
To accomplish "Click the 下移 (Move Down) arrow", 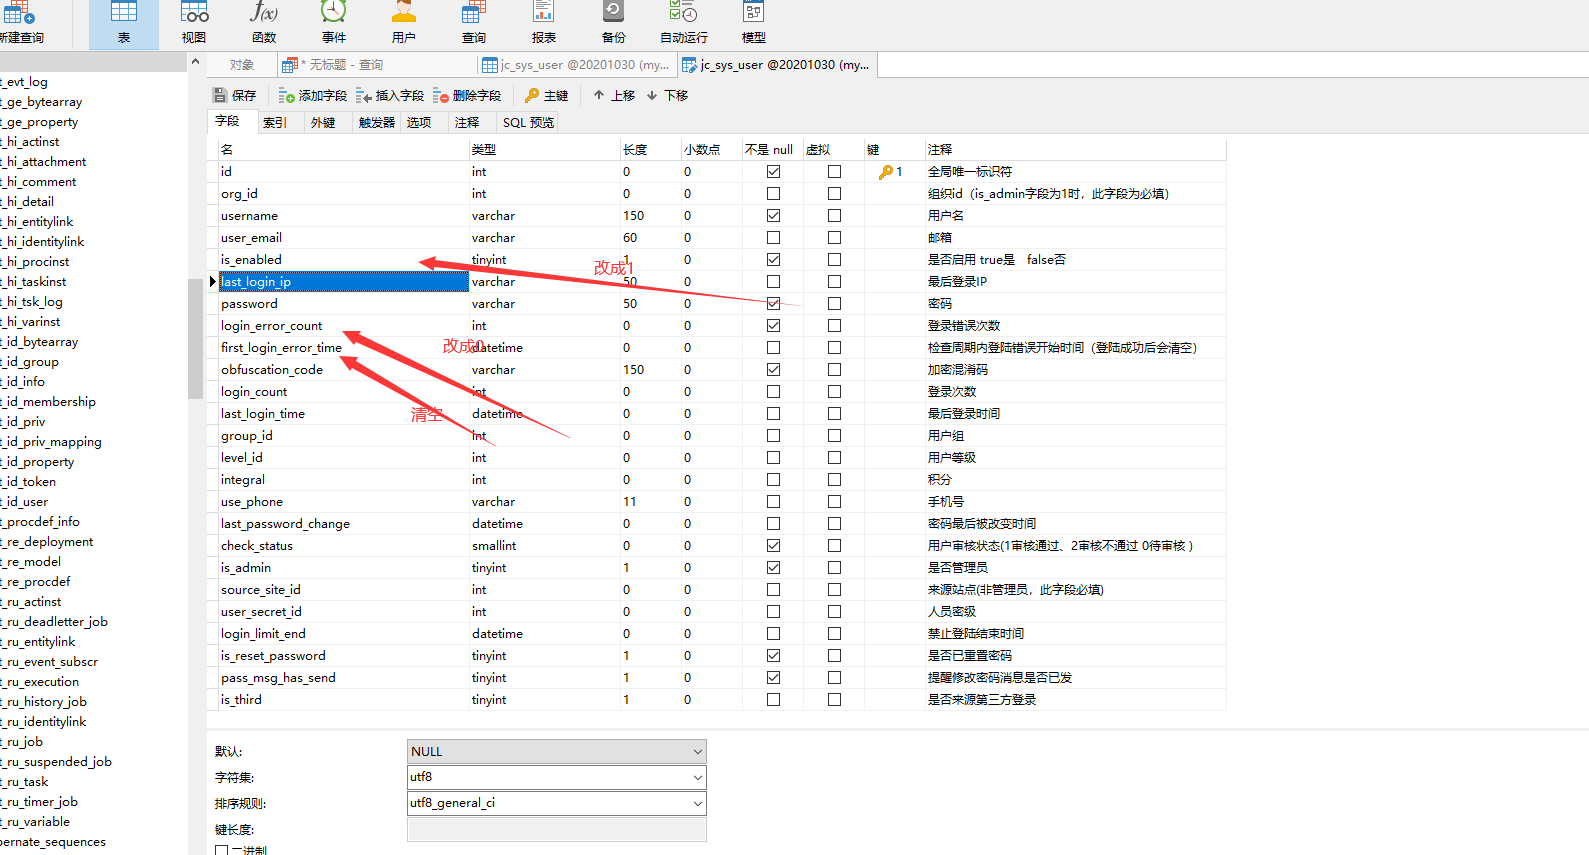I will (x=652, y=95).
